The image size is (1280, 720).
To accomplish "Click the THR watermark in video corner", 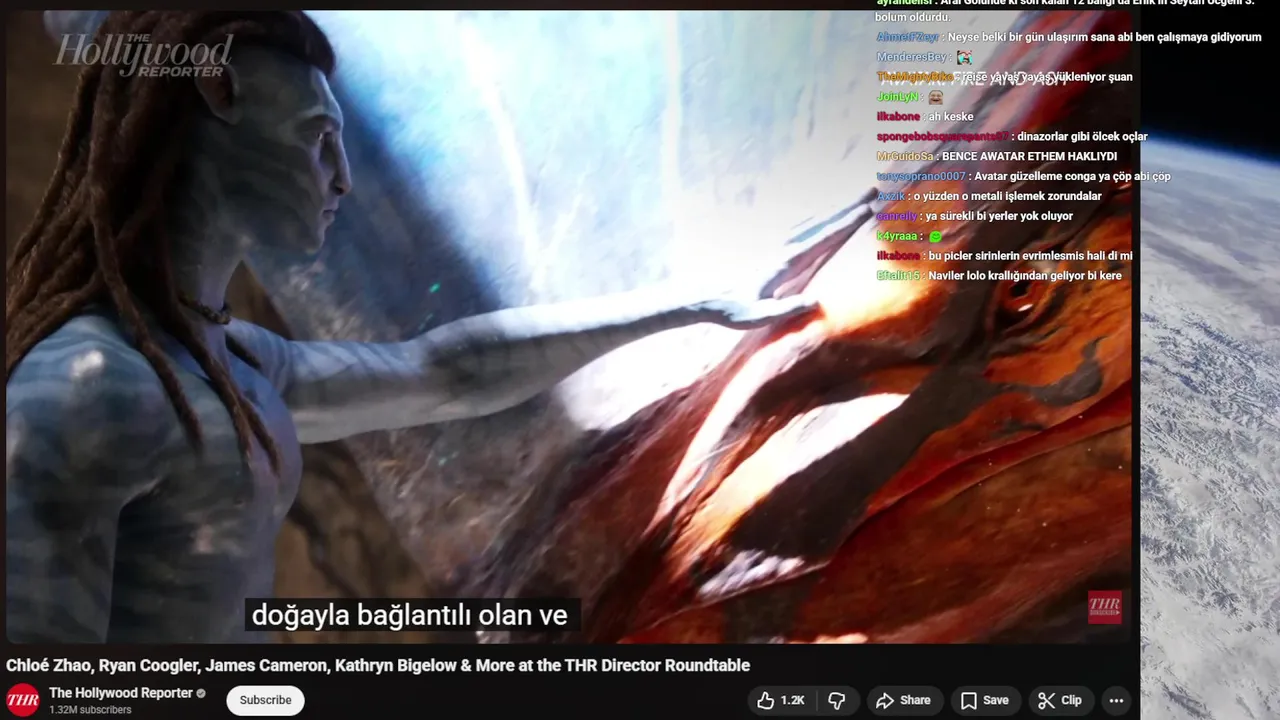I will coord(1104,607).
